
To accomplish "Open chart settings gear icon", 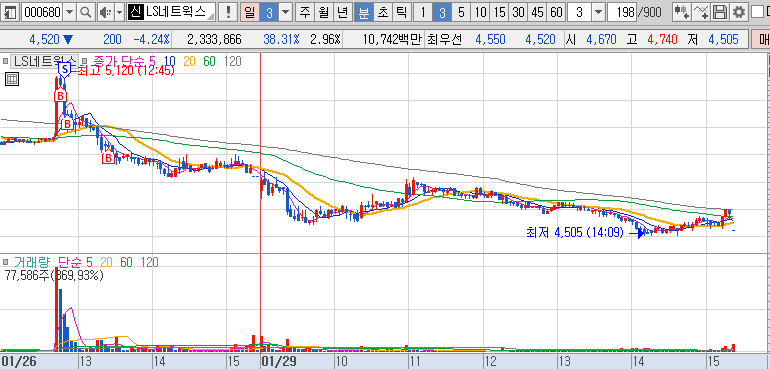I will 738,13.
